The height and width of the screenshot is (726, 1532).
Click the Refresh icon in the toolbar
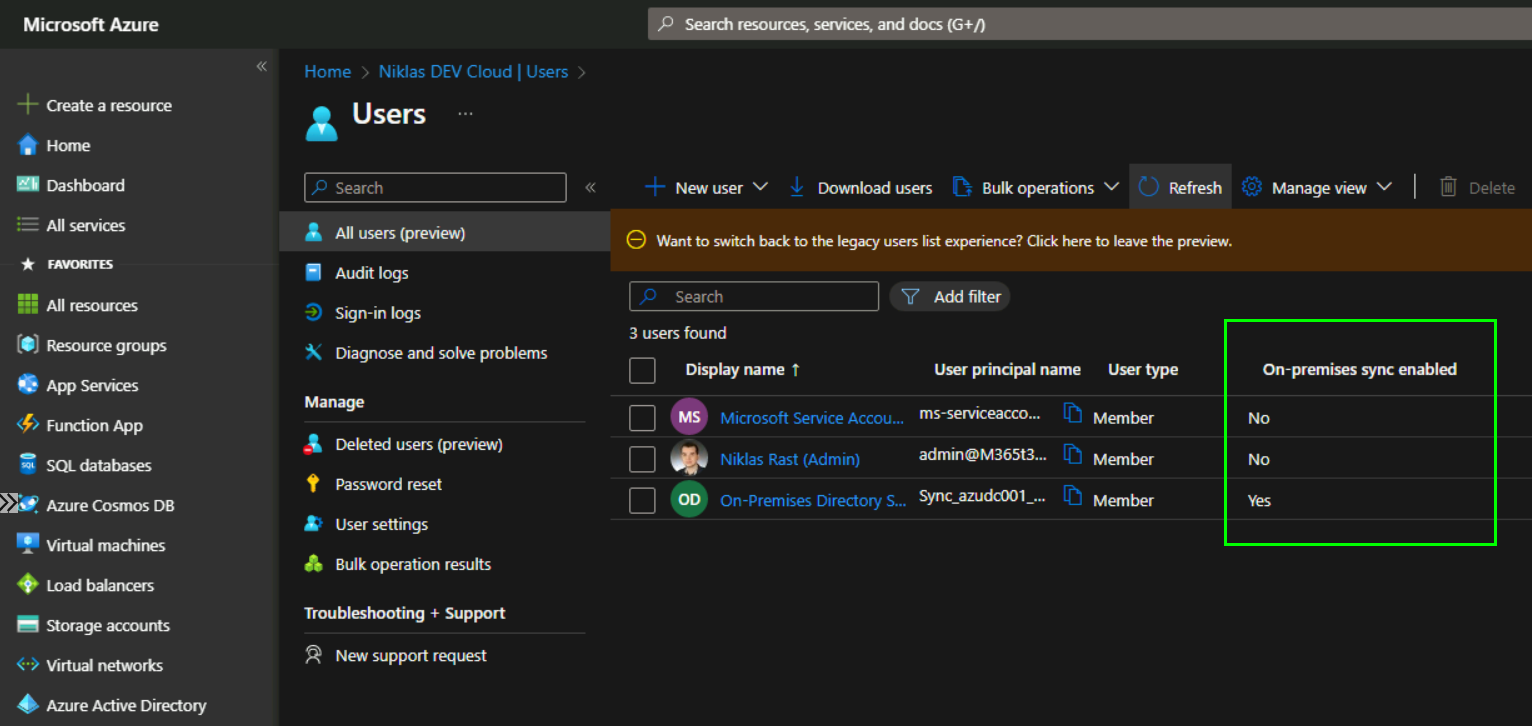(1149, 187)
